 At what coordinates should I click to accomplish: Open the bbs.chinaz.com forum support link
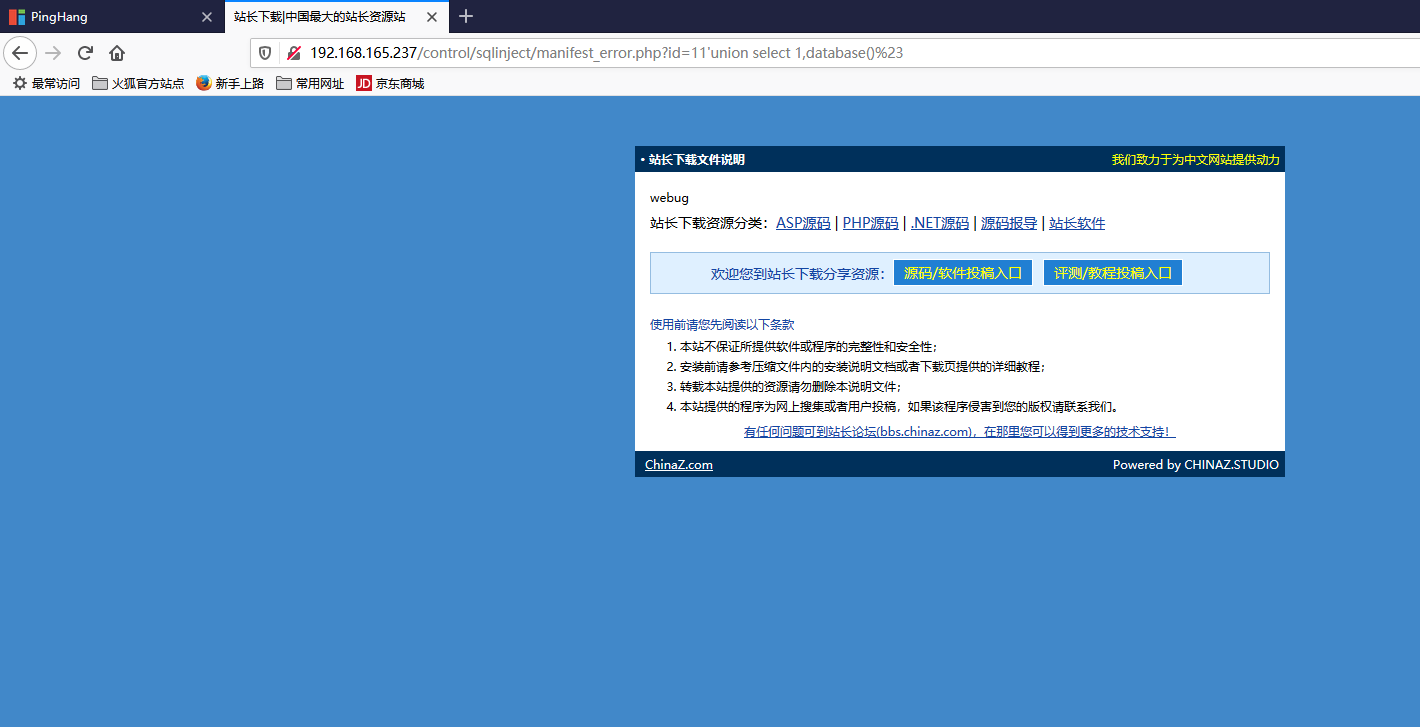[960, 432]
